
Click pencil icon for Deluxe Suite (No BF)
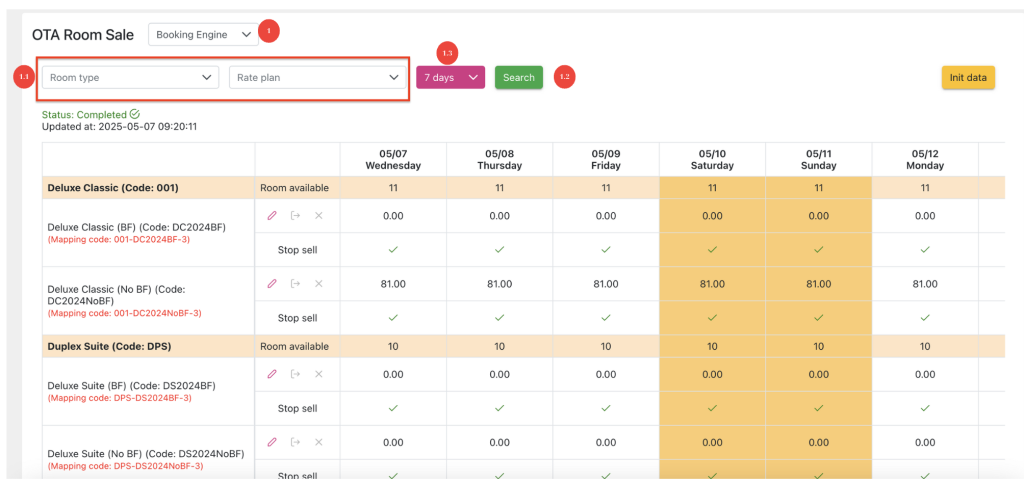point(272,442)
